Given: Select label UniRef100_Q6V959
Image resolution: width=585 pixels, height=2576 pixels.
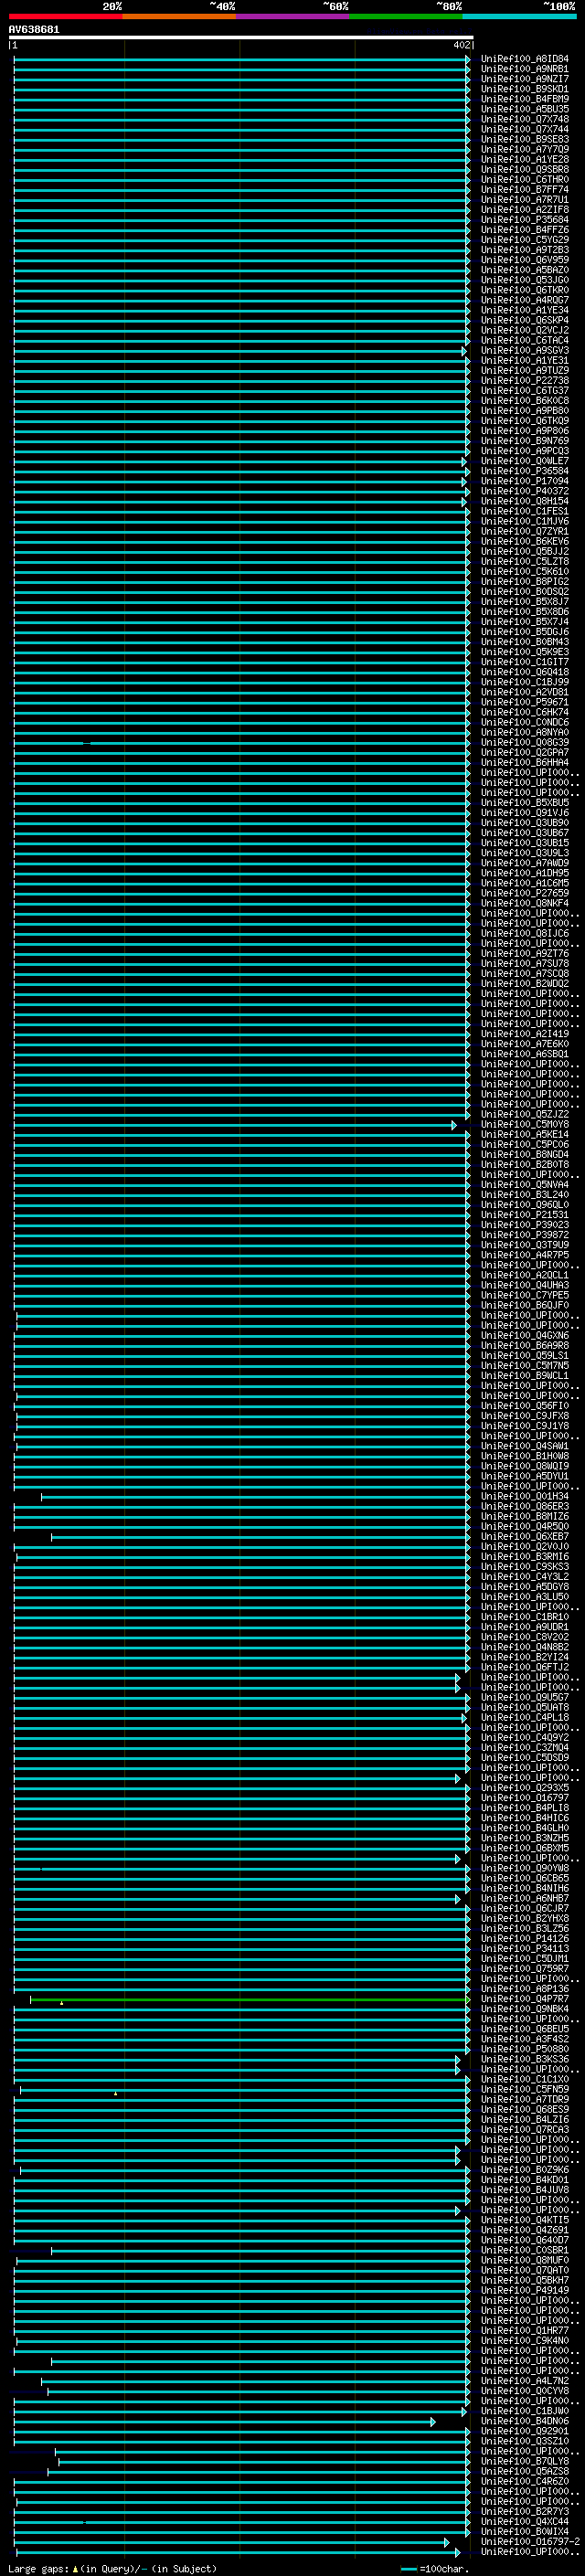Looking at the screenshot, I should pyautogui.click(x=525, y=260).
